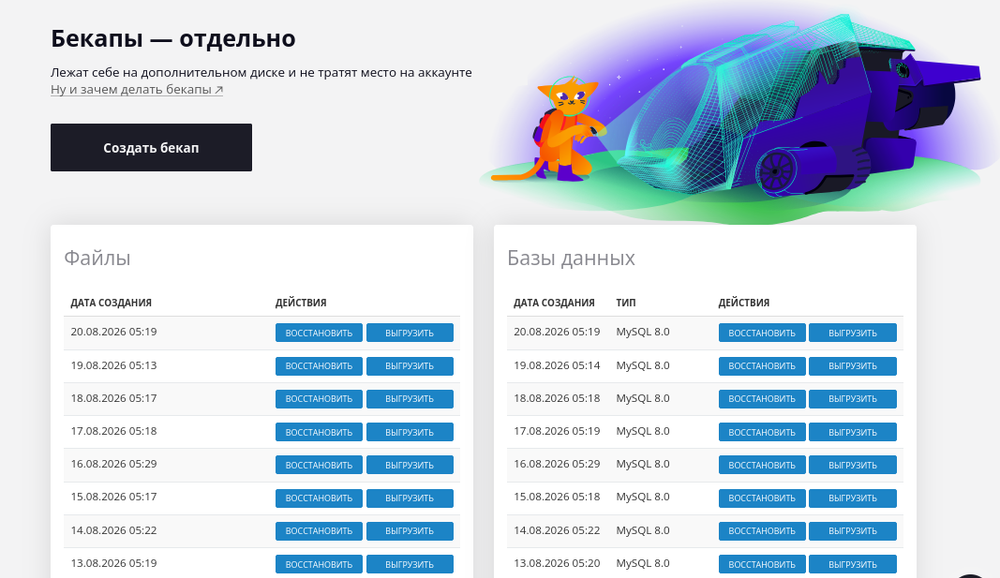1000x578 pixels.
Task: Click the Файлы section heading
Action: tap(97, 258)
